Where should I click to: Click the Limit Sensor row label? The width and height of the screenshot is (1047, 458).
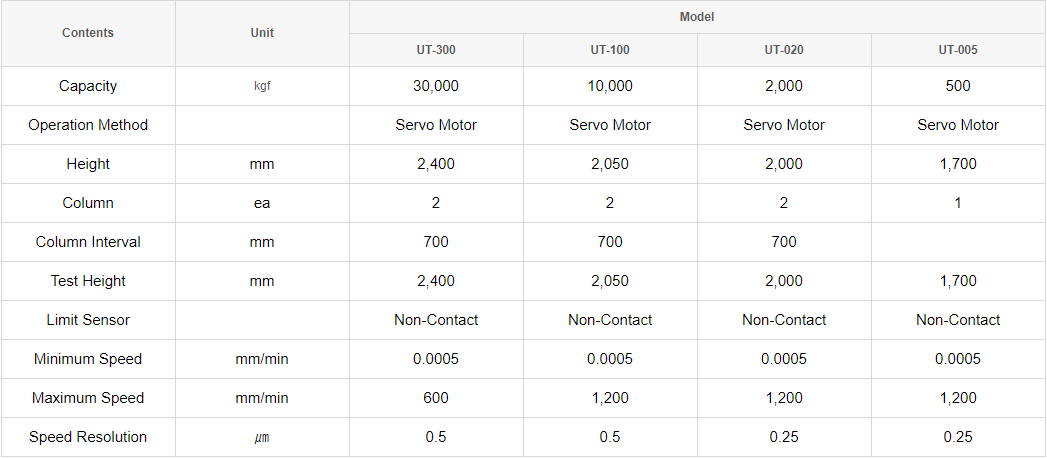pos(88,320)
